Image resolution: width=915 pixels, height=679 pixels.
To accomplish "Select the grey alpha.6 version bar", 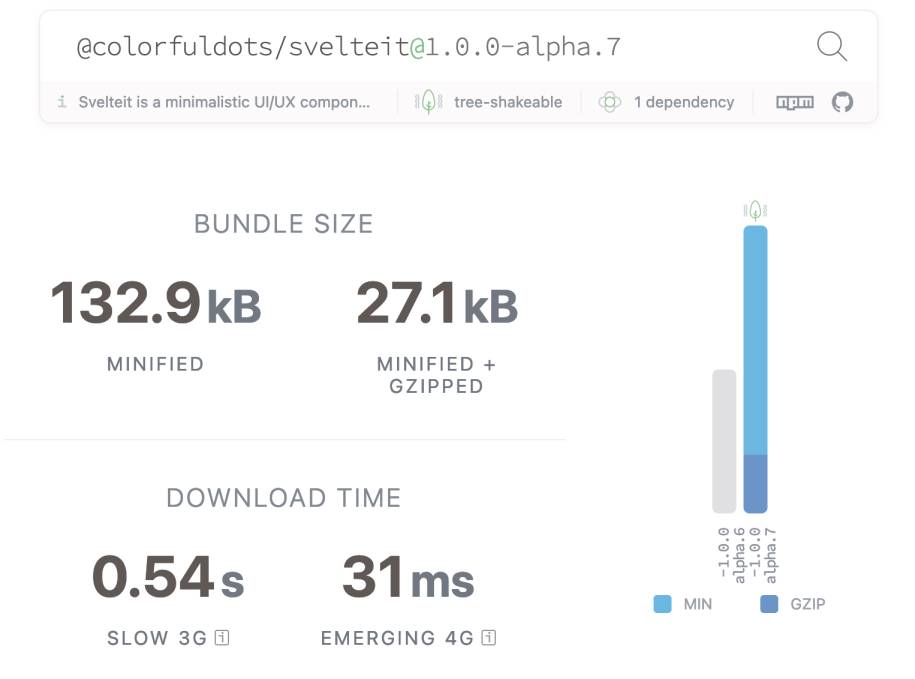I will click(x=724, y=440).
